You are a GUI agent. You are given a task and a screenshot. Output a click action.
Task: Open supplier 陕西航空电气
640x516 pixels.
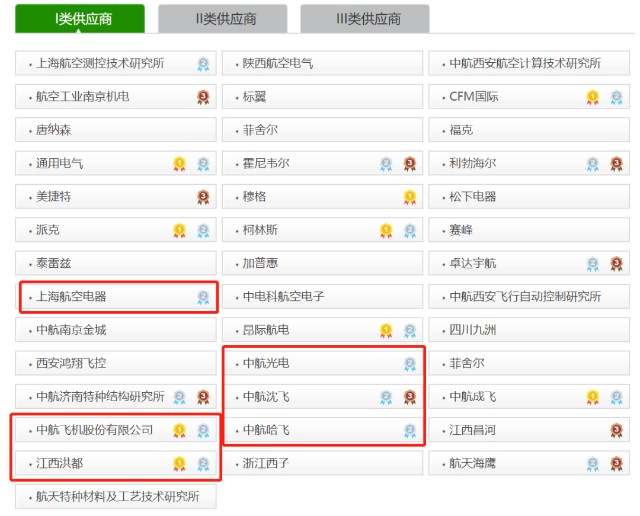click(322, 63)
